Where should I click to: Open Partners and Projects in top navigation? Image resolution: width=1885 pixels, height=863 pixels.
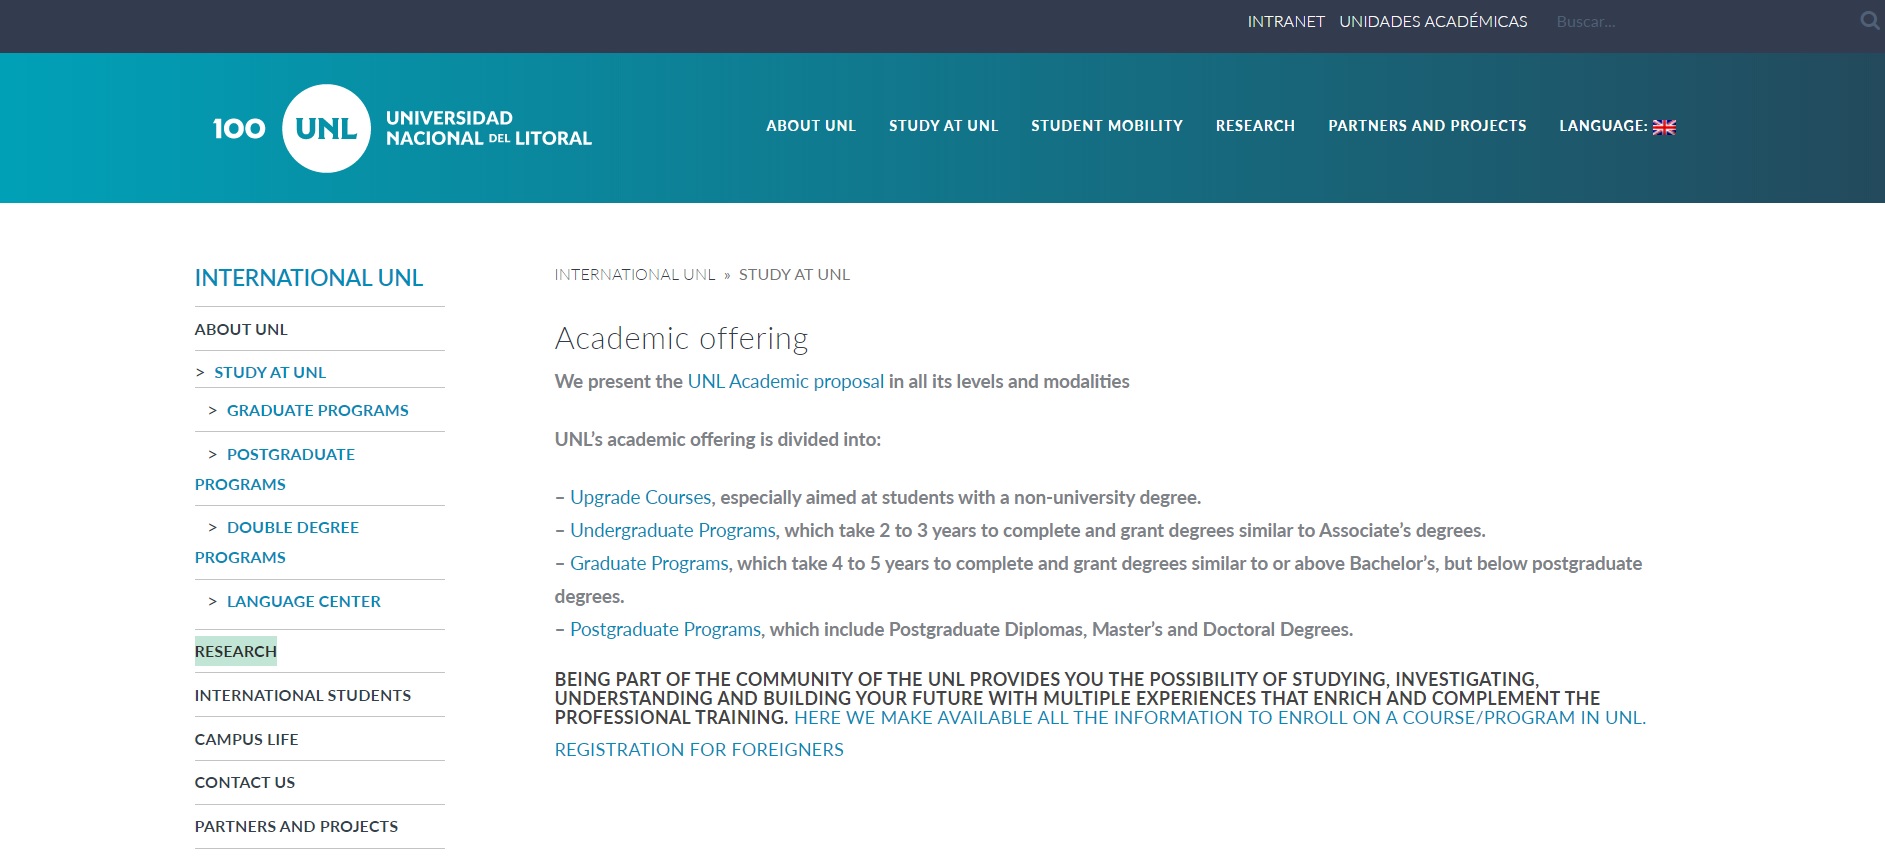(x=1426, y=126)
